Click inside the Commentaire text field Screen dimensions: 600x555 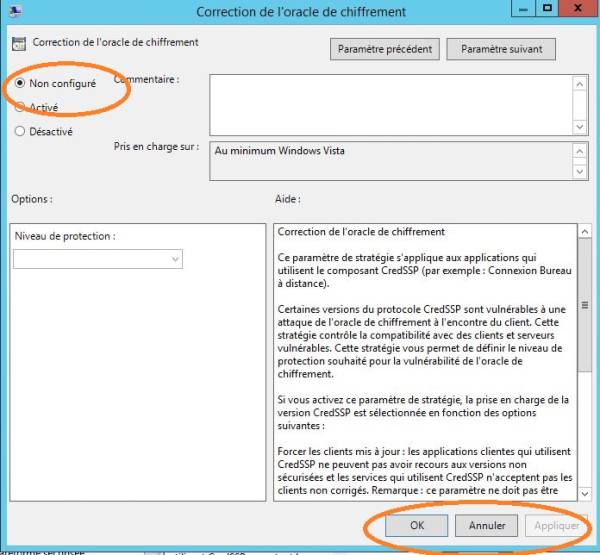tap(390, 105)
